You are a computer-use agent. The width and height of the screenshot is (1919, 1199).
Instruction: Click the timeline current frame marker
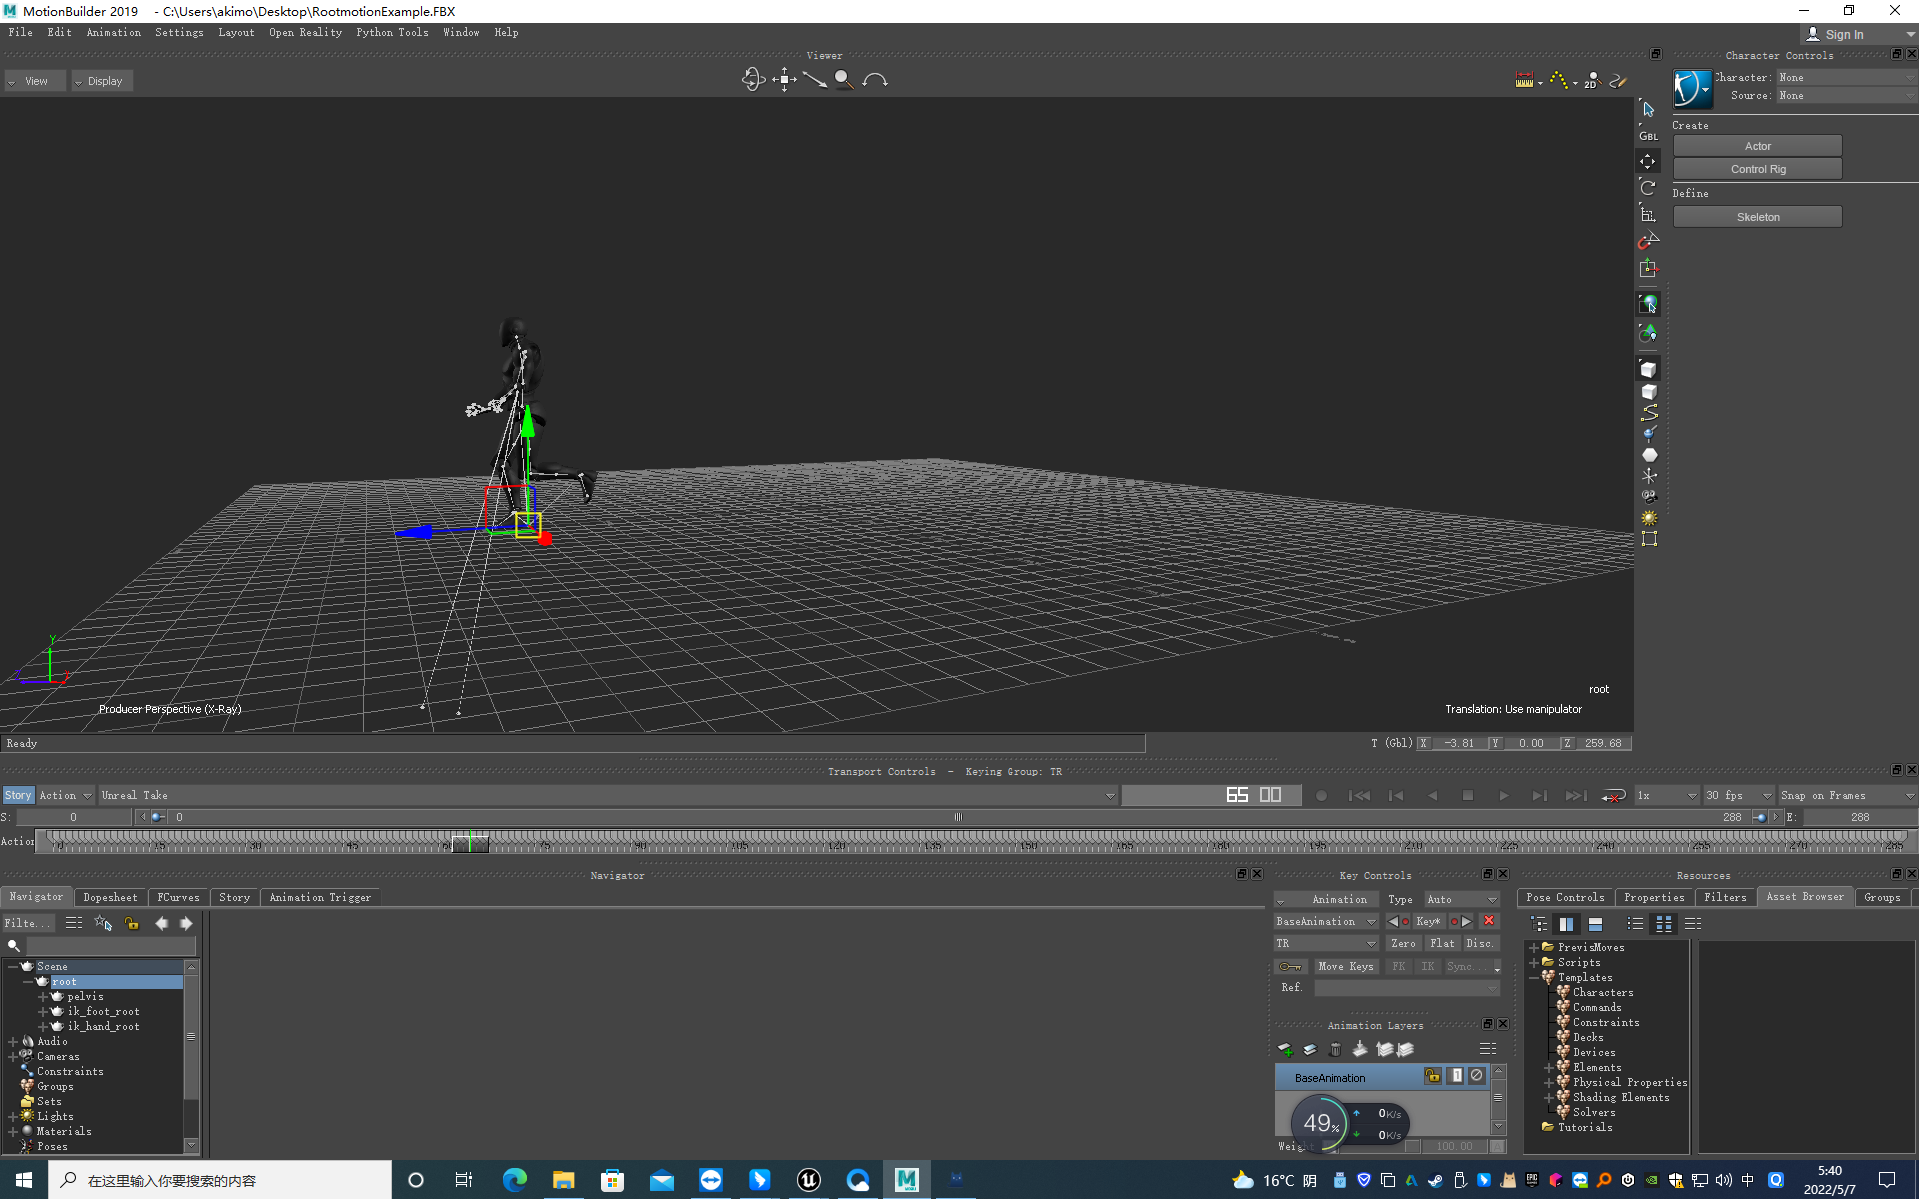(469, 843)
